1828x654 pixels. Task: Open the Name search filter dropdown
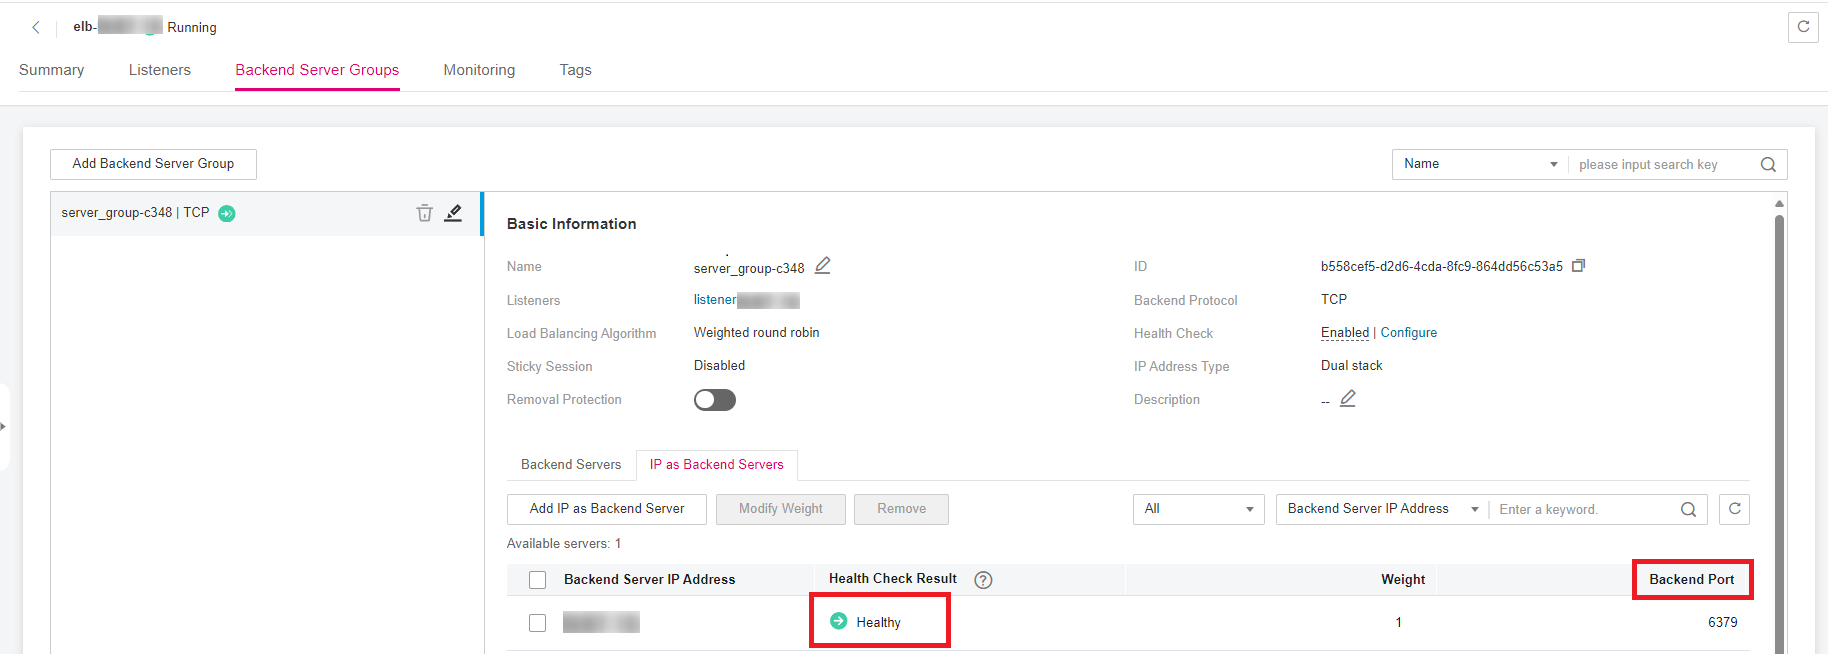click(1480, 164)
